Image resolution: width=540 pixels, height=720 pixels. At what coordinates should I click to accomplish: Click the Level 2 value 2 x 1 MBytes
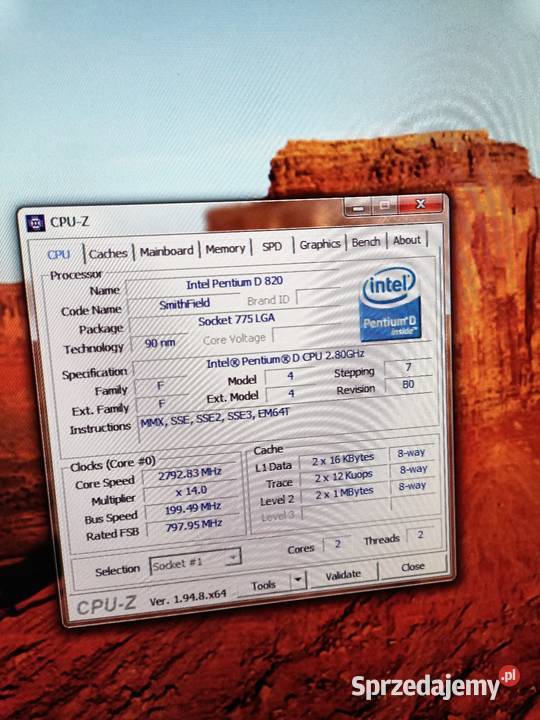click(x=344, y=494)
